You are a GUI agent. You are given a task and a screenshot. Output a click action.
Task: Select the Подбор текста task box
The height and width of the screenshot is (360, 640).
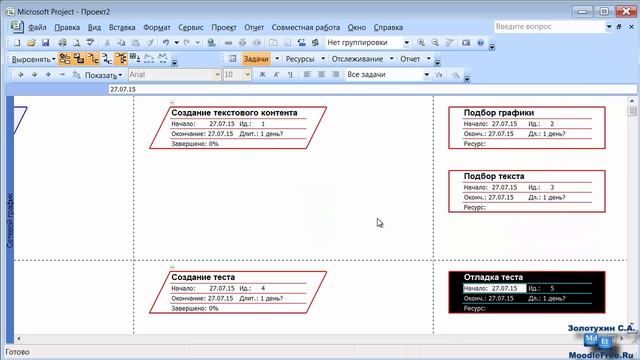(x=527, y=191)
